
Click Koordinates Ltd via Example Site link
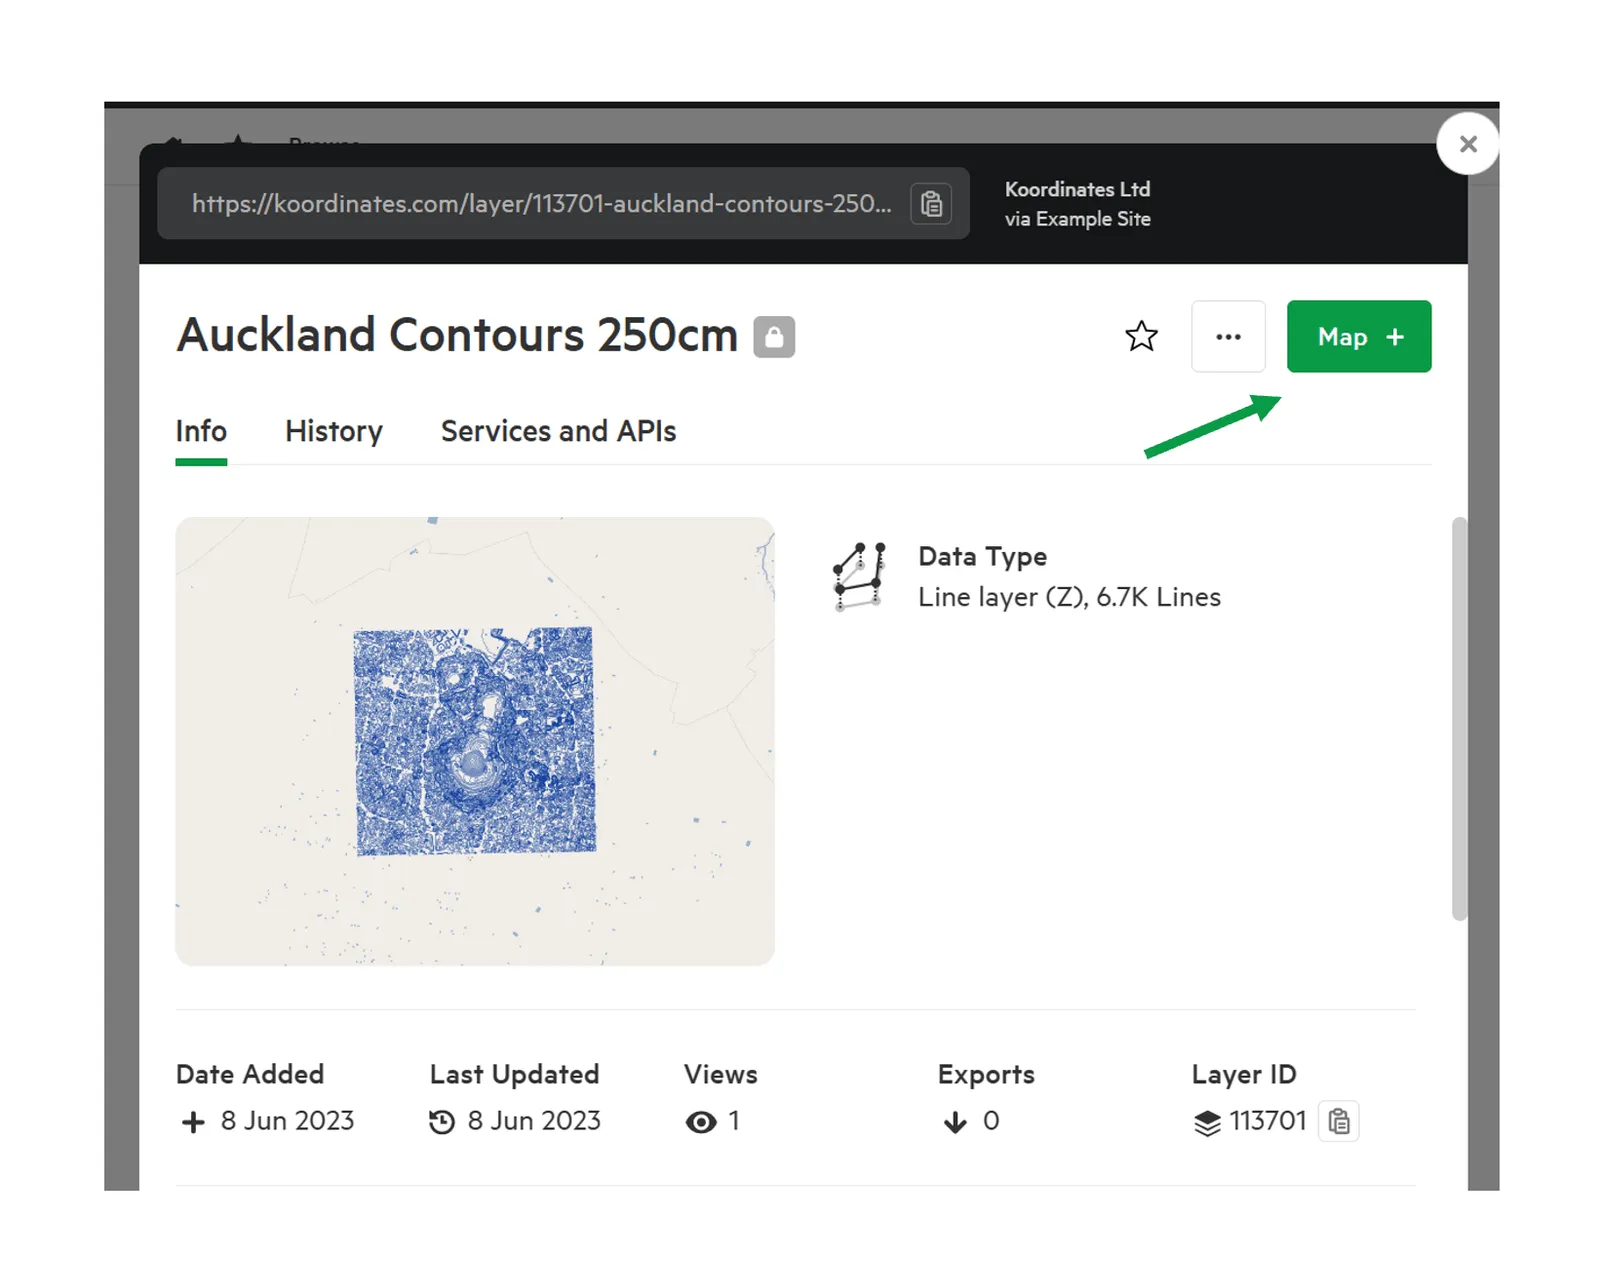pyautogui.click(x=1077, y=204)
